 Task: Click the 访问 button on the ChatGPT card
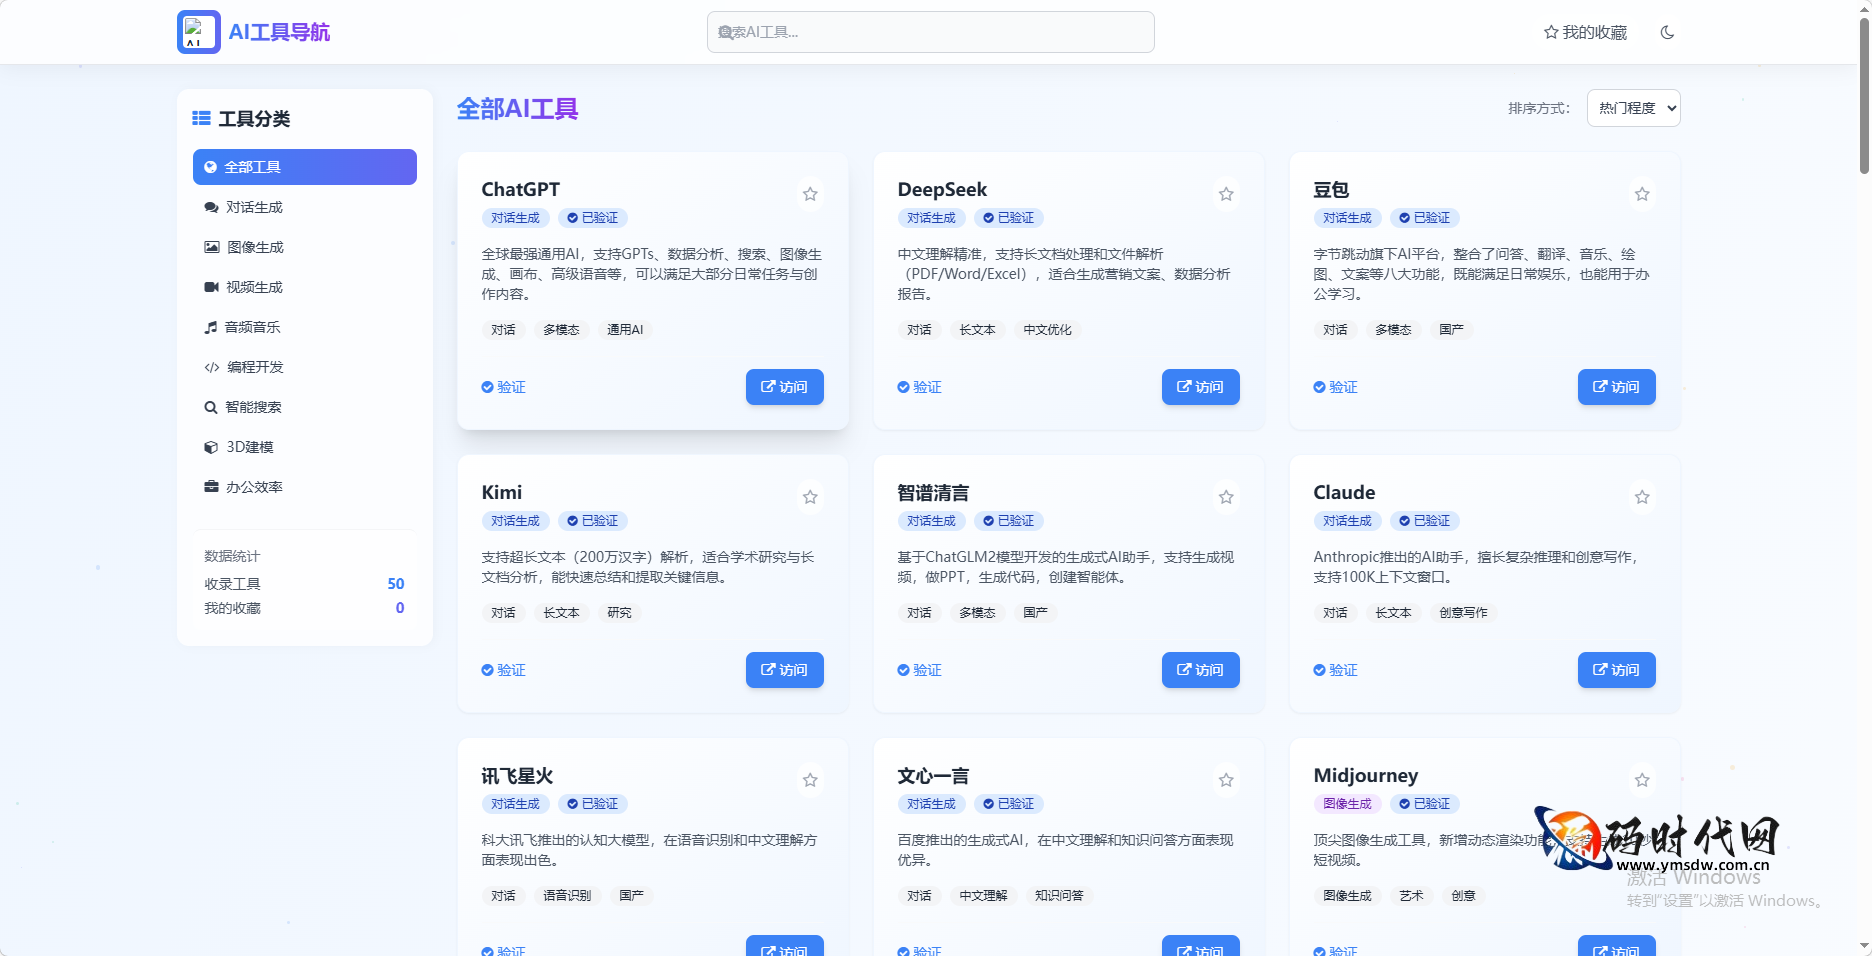coord(784,387)
